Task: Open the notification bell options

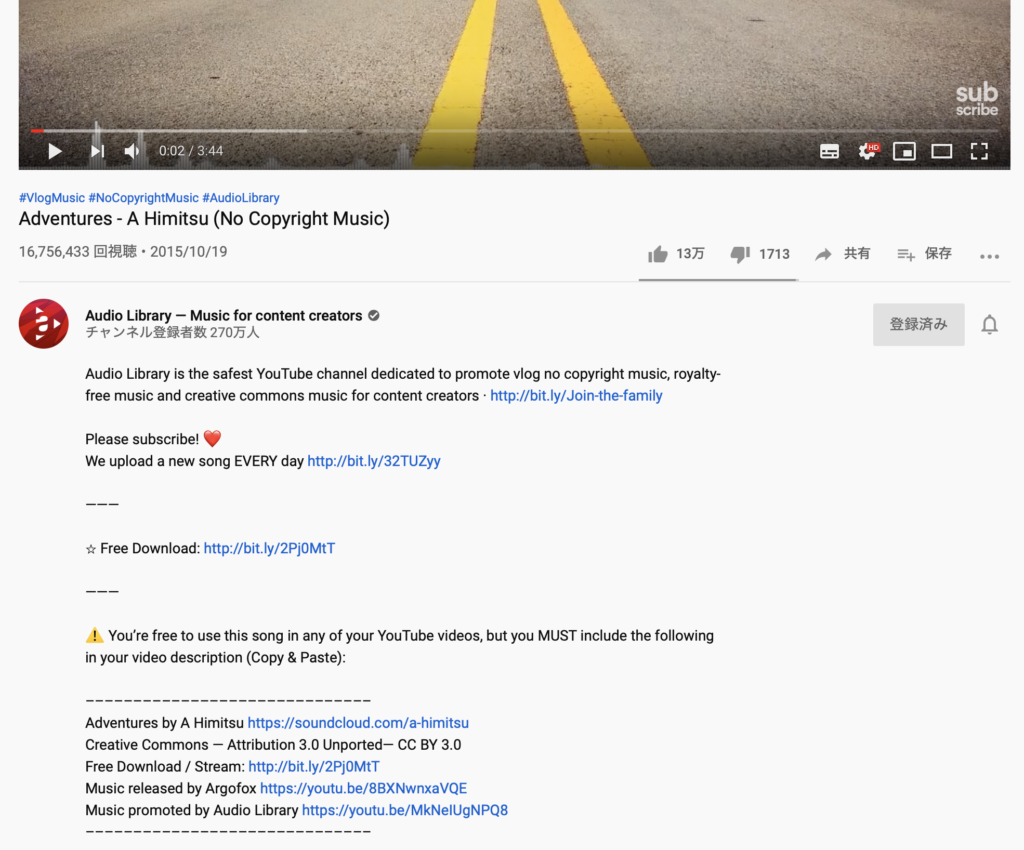Action: pos(989,325)
